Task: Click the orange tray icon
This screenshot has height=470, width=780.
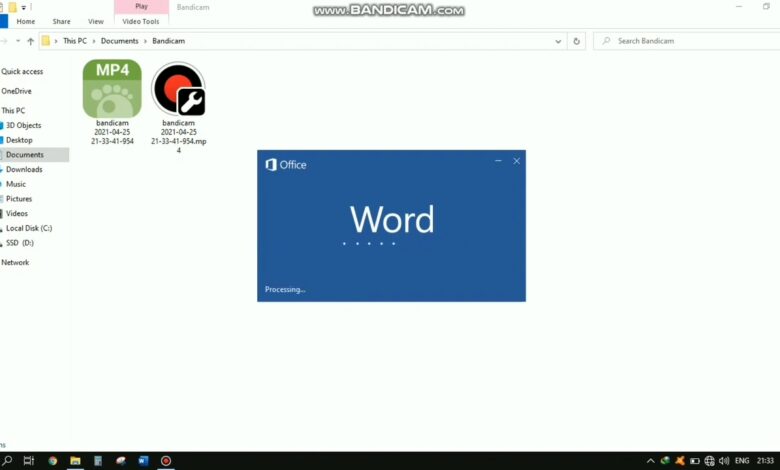Action: coord(680,461)
